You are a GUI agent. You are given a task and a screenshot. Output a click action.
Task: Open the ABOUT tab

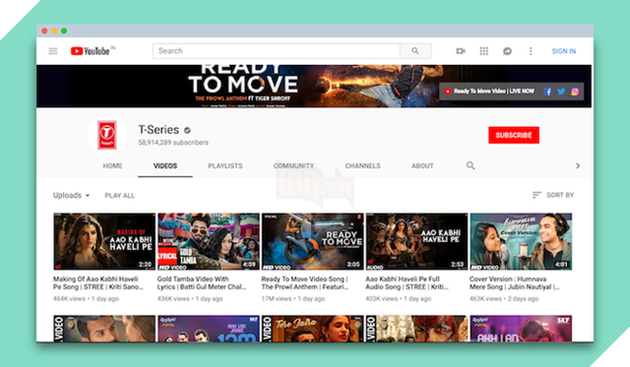tap(422, 166)
